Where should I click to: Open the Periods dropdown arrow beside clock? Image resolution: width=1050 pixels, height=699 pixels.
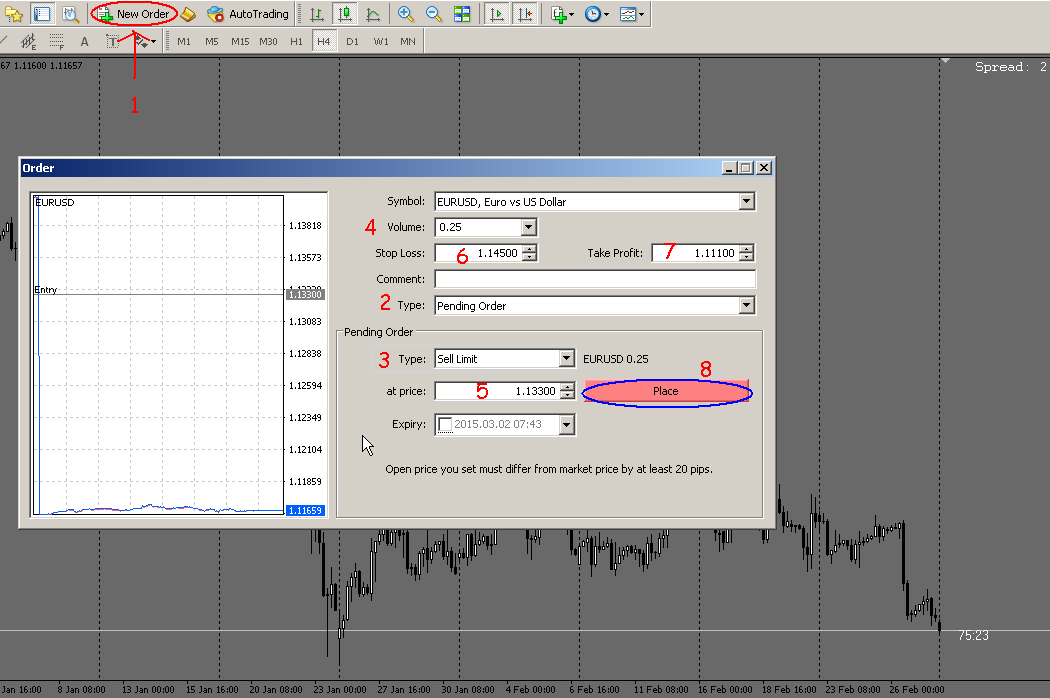tap(606, 14)
